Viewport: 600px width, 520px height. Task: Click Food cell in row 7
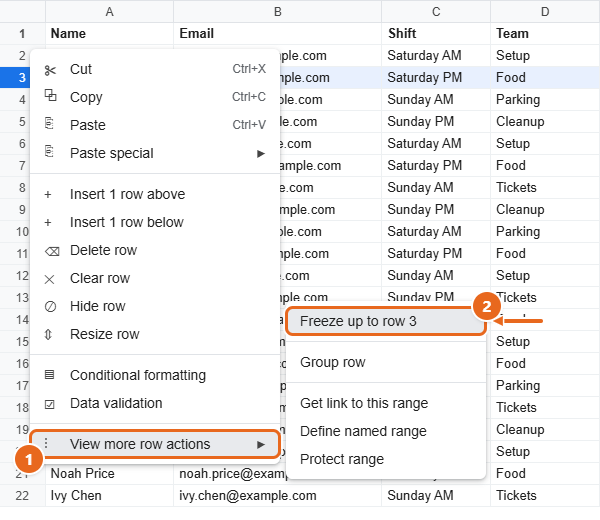pos(545,166)
